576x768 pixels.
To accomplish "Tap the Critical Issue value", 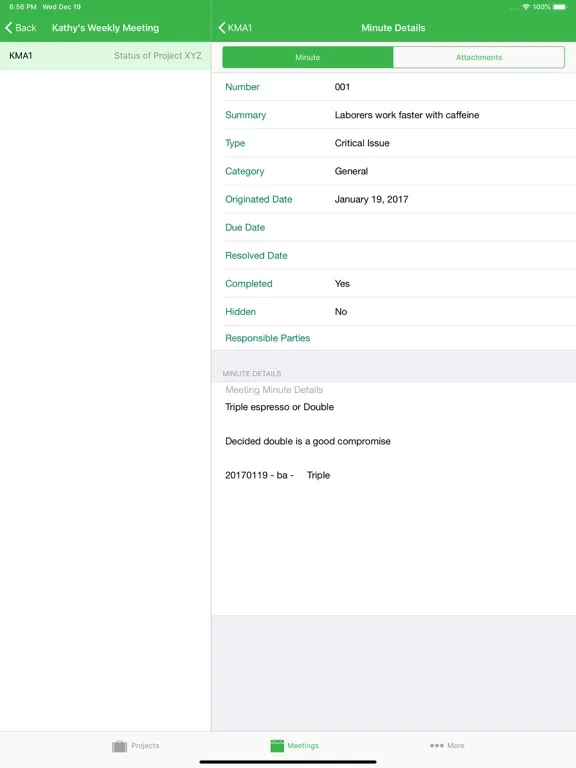I will pos(362,143).
